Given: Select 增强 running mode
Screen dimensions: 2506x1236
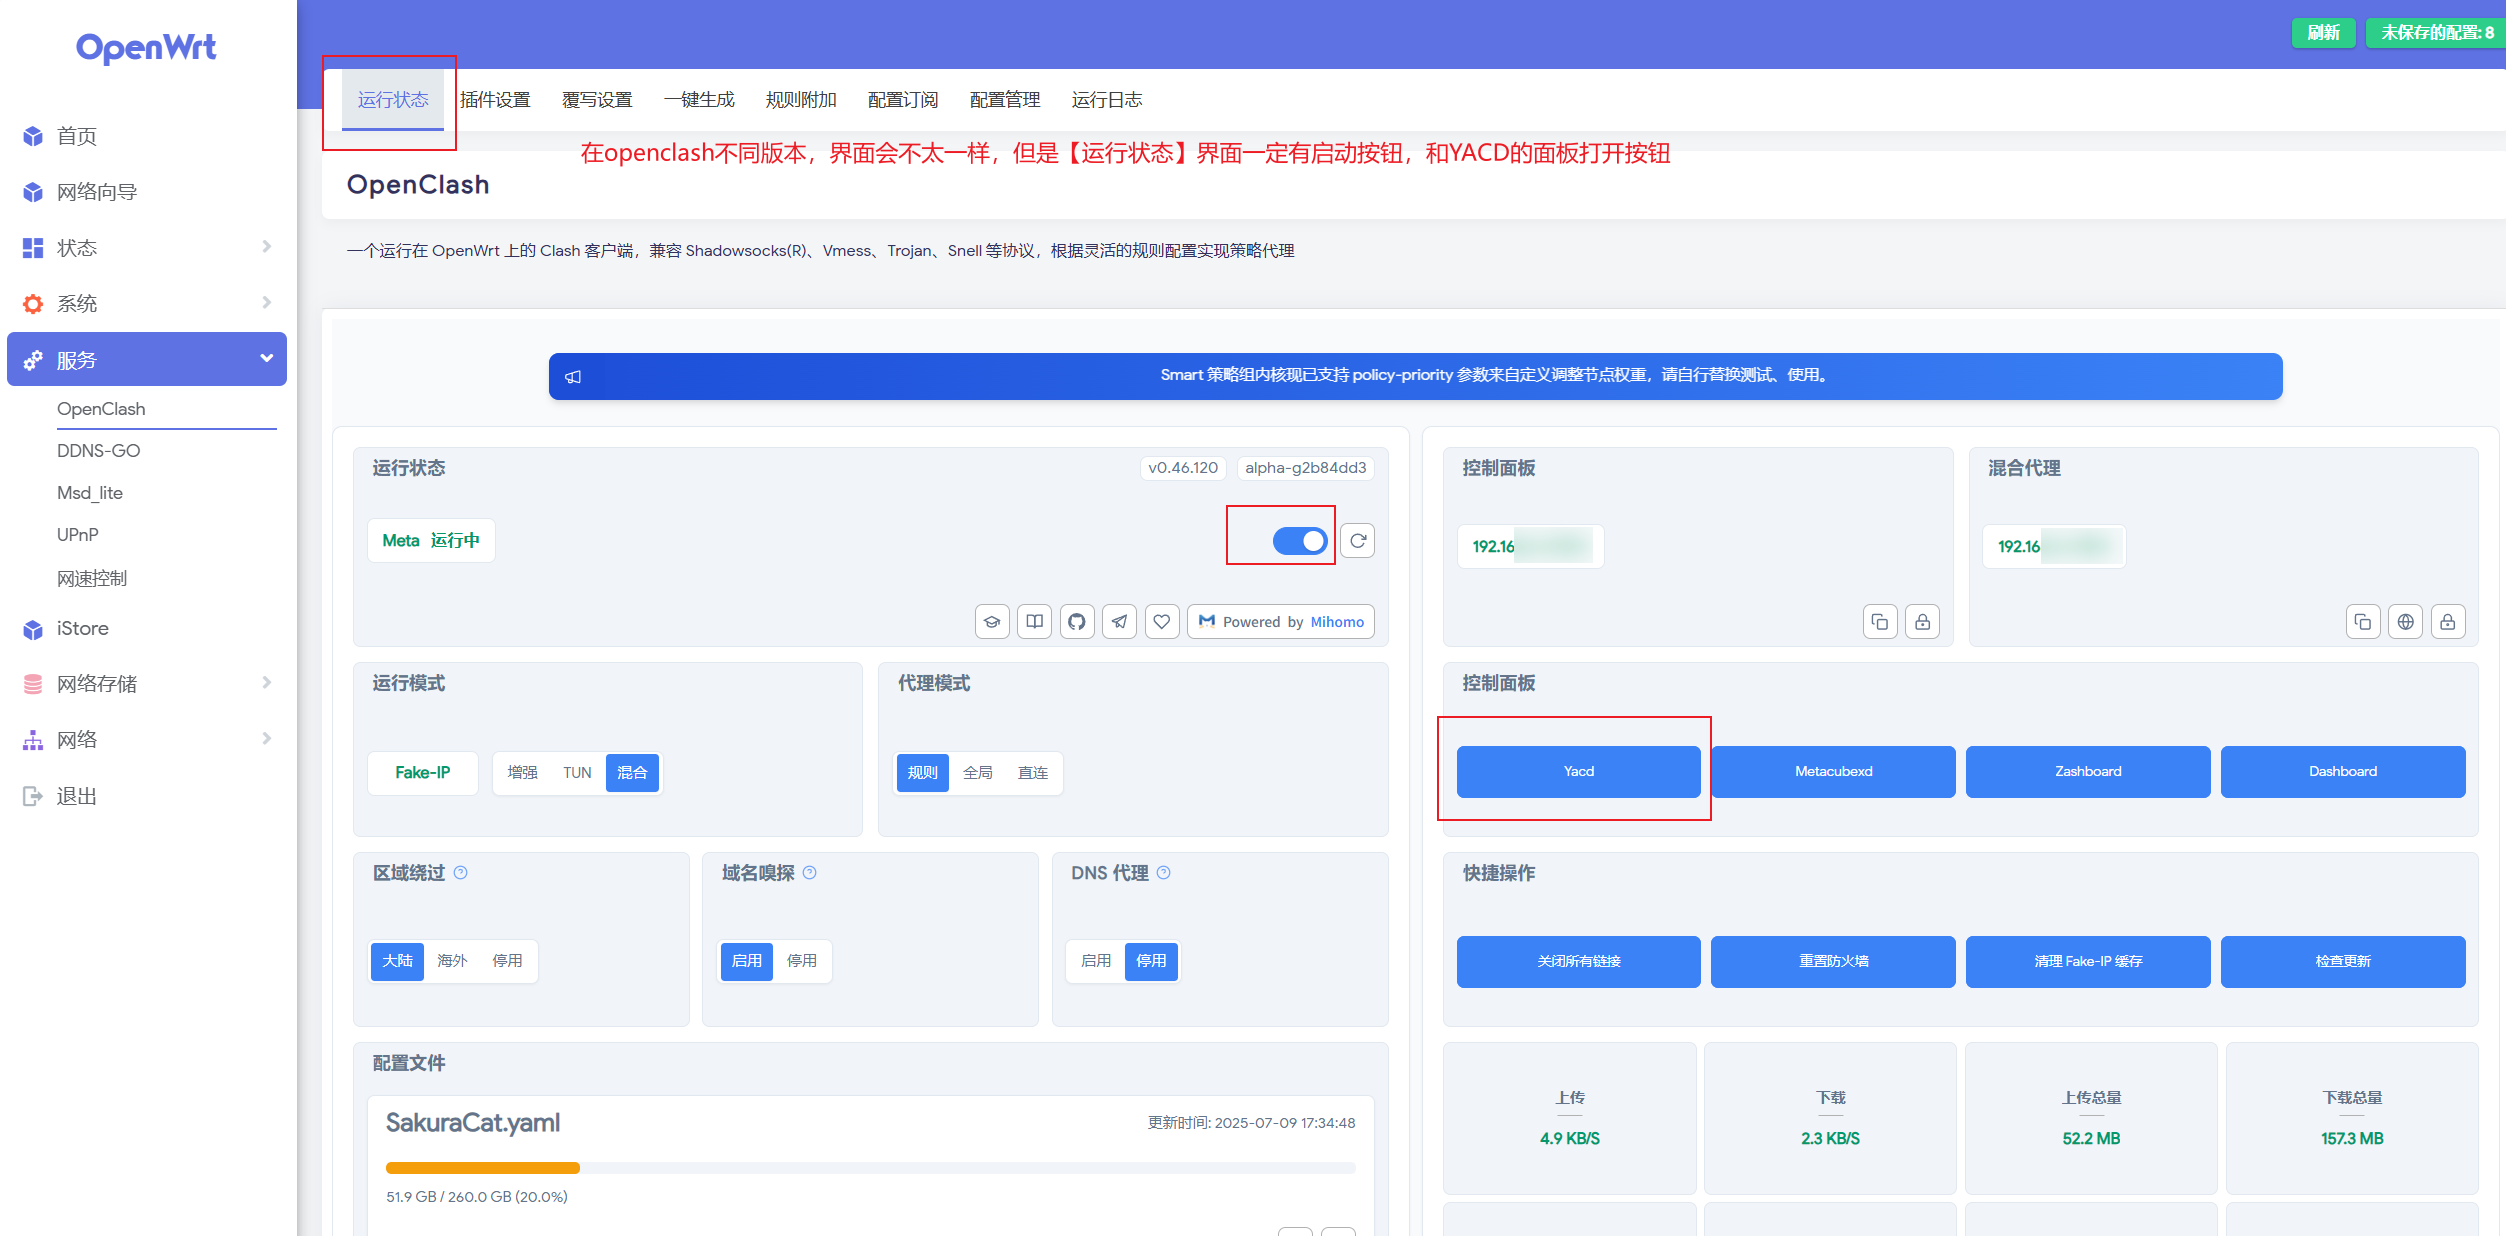Looking at the screenshot, I should (x=522, y=773).
